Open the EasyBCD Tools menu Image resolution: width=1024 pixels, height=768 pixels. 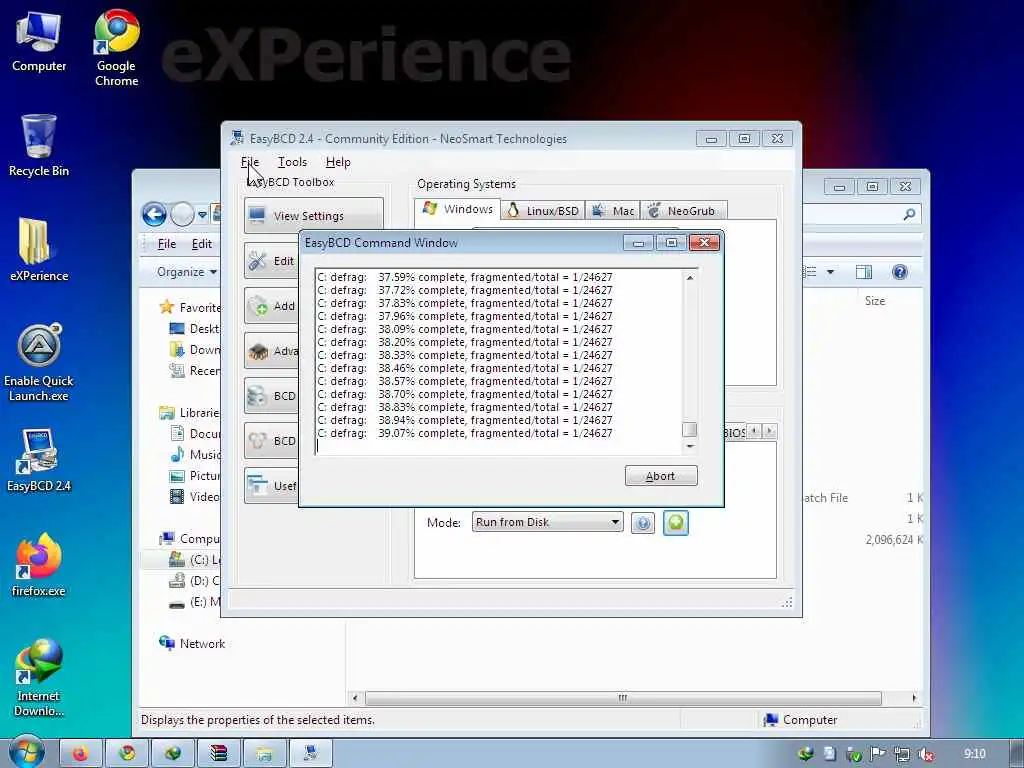292,162
